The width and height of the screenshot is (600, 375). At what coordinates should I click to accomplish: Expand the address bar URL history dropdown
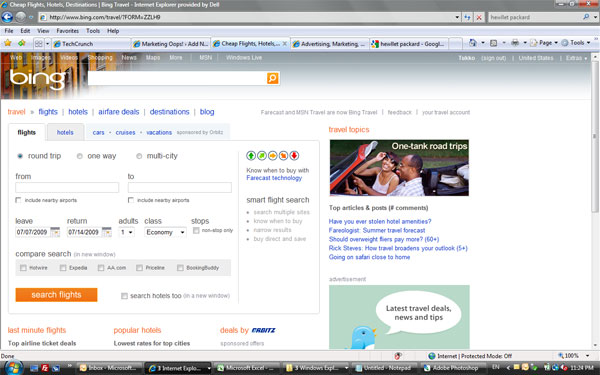pos(457,17)
